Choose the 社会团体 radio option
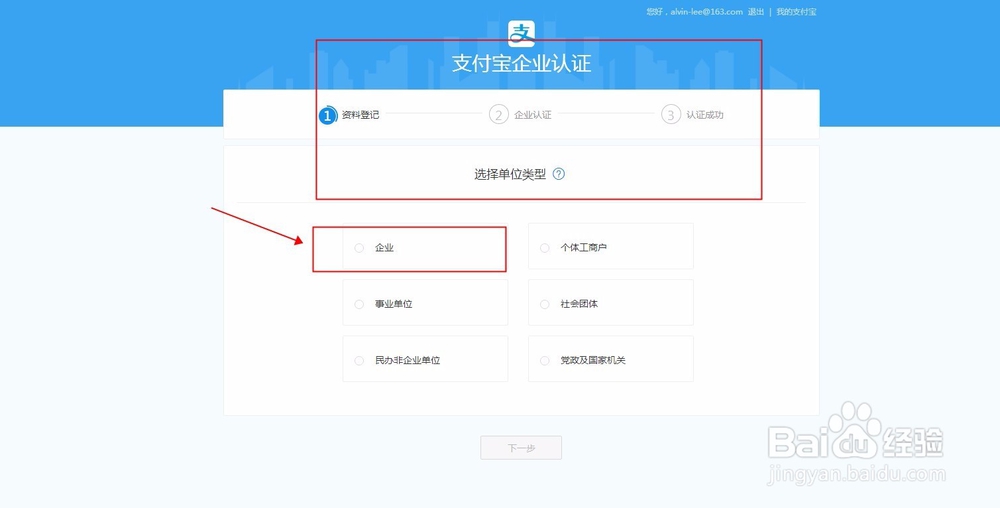The width and height of the screenshot is (1000, 508). pos(545,304)
